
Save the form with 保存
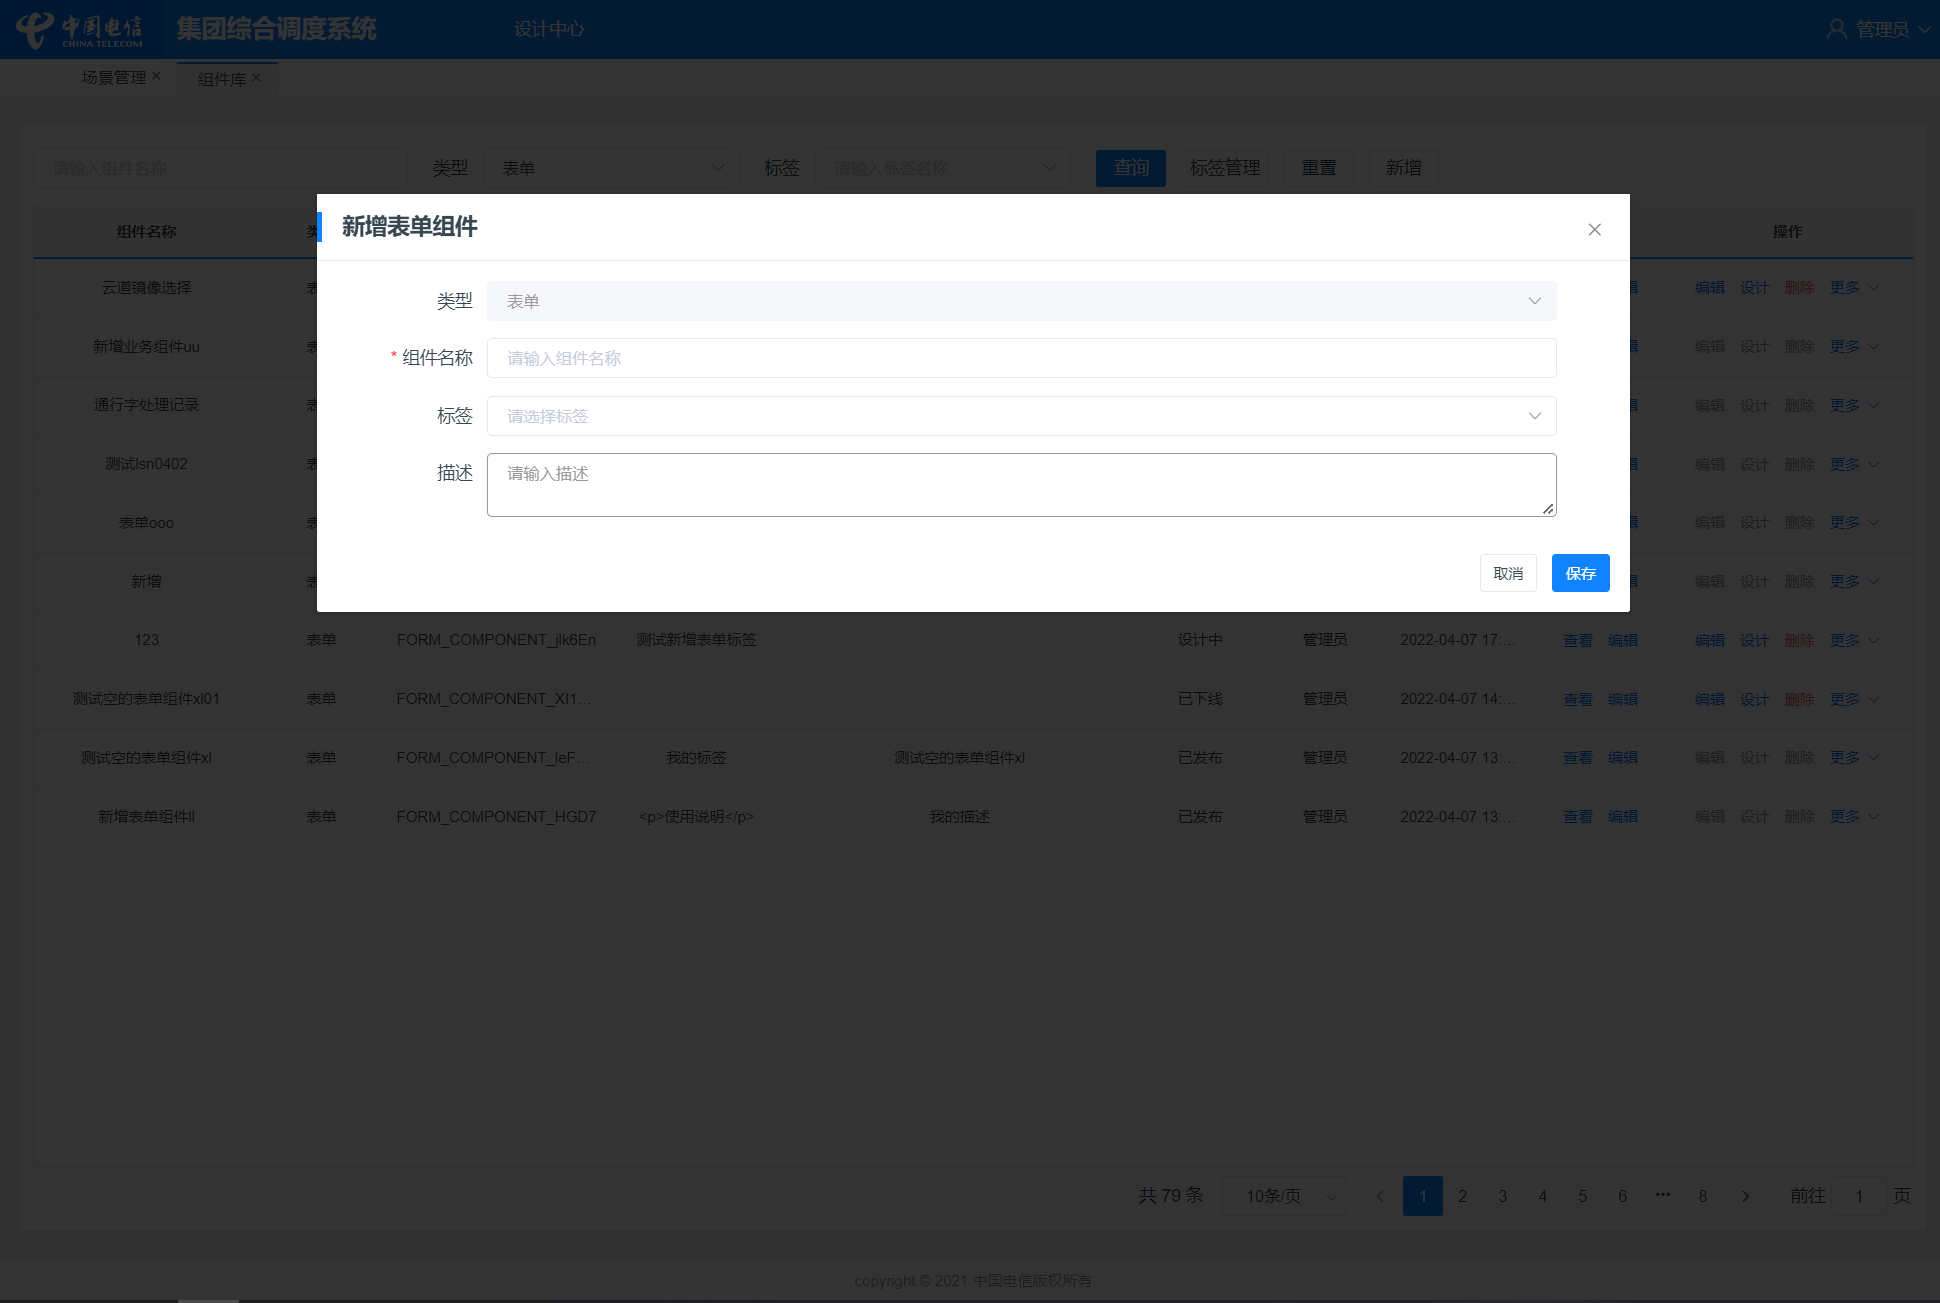tap(1580, 573)
